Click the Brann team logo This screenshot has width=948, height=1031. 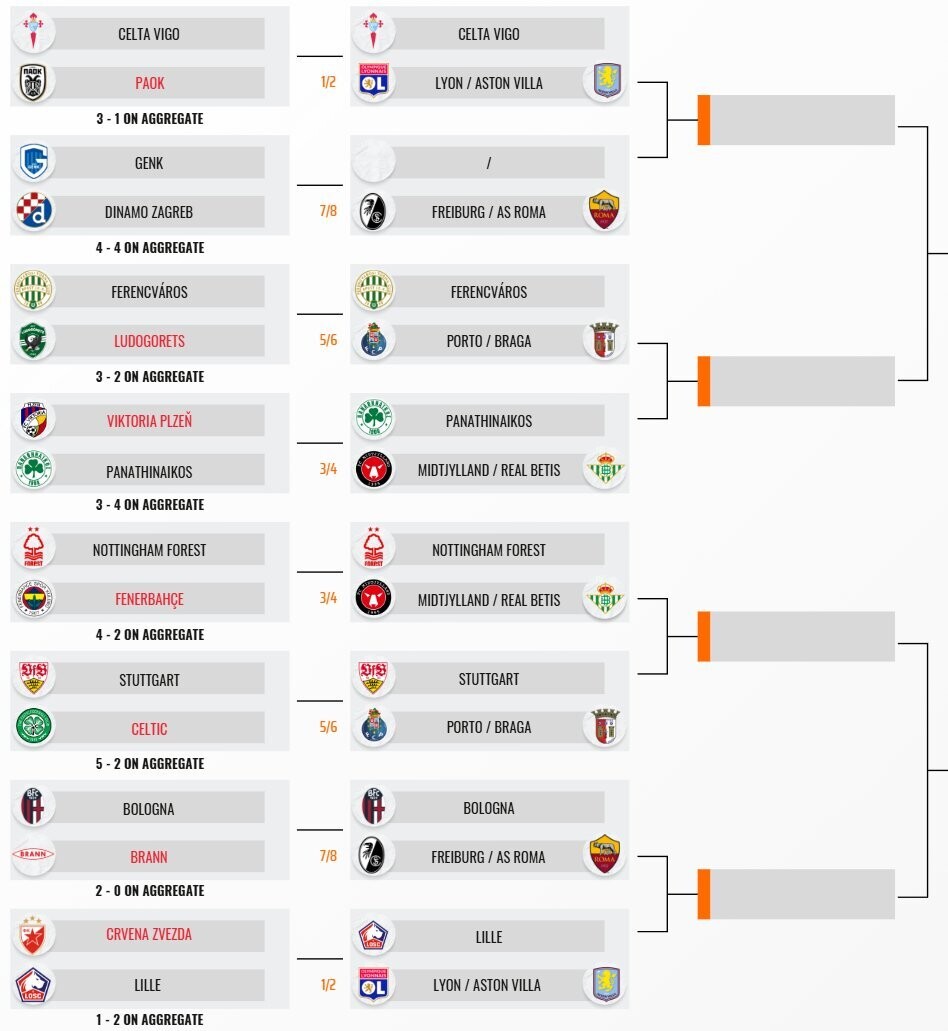(34, 857)
